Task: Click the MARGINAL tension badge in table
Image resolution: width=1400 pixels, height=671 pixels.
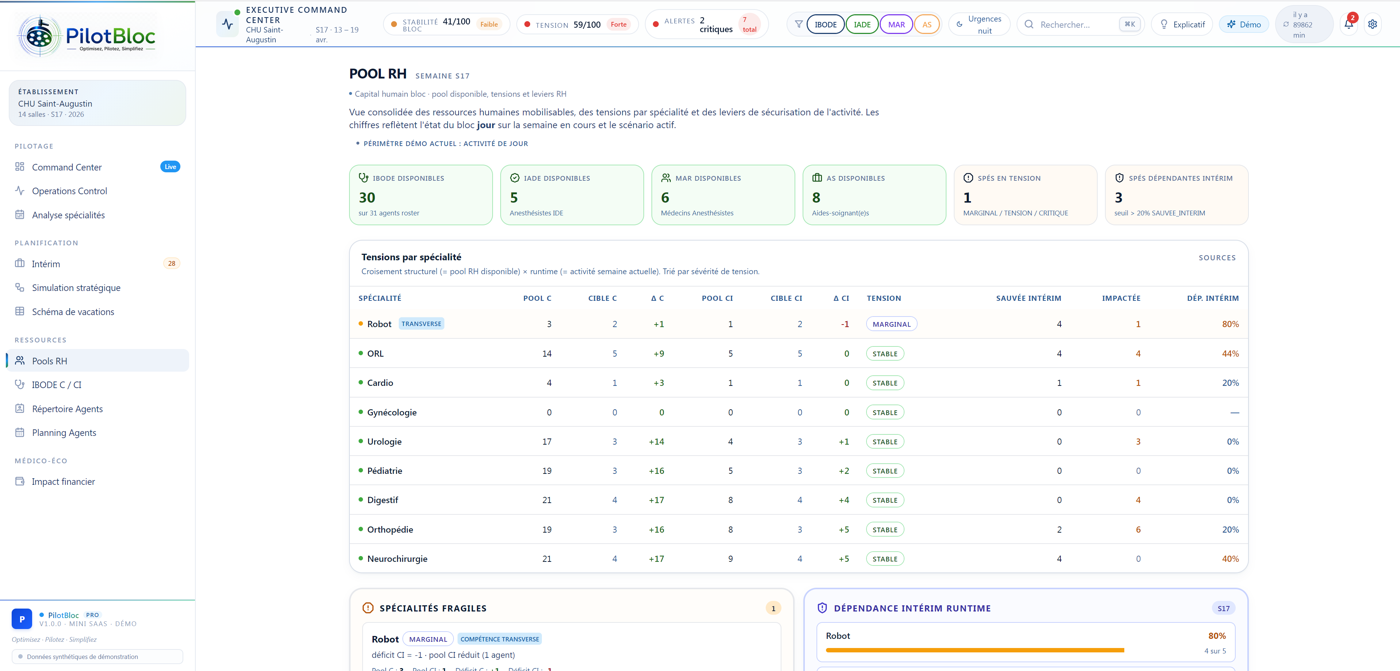Action: point(891,324)
